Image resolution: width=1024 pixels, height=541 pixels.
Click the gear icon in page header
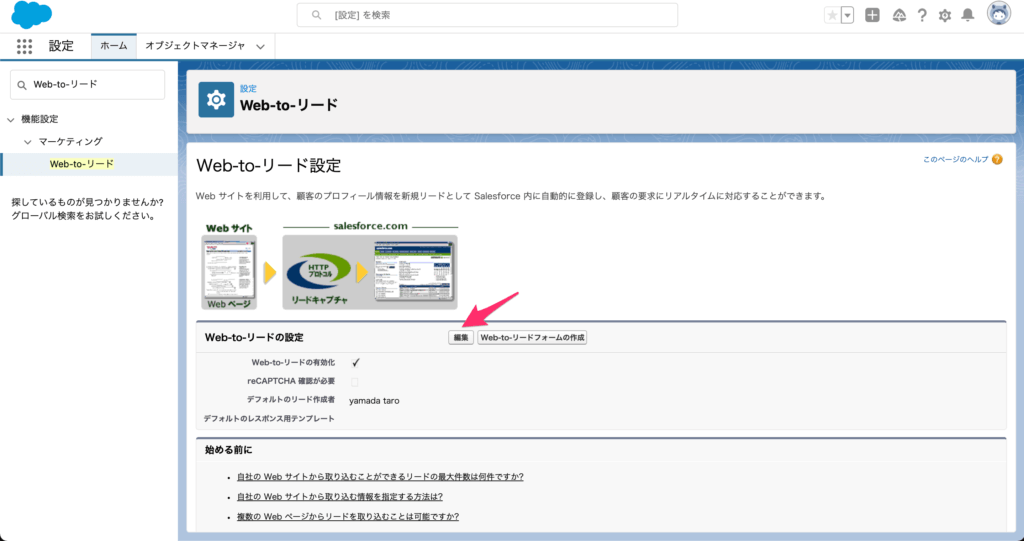(216, 99)
